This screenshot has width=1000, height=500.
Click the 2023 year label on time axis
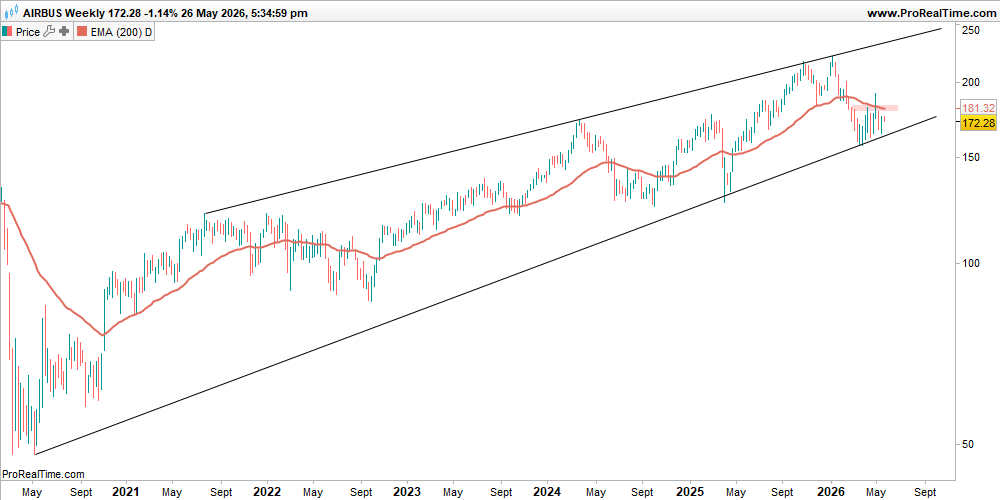pyautogui.click(x=407, y=492)
